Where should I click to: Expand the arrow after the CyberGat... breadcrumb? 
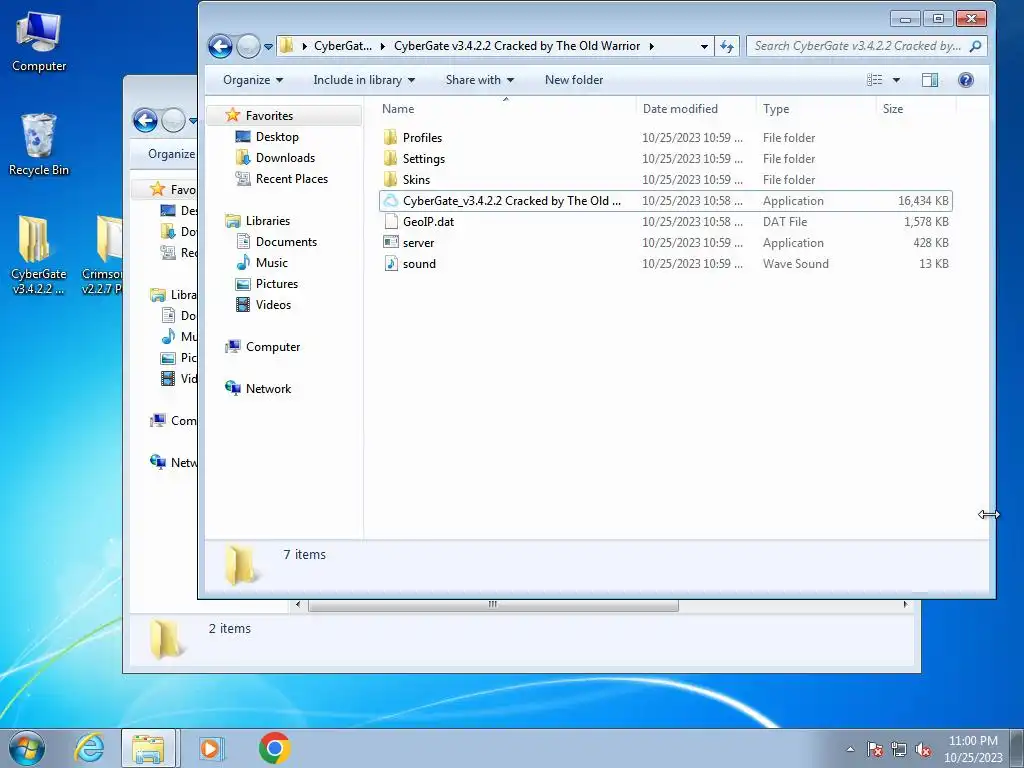(383, 46)
